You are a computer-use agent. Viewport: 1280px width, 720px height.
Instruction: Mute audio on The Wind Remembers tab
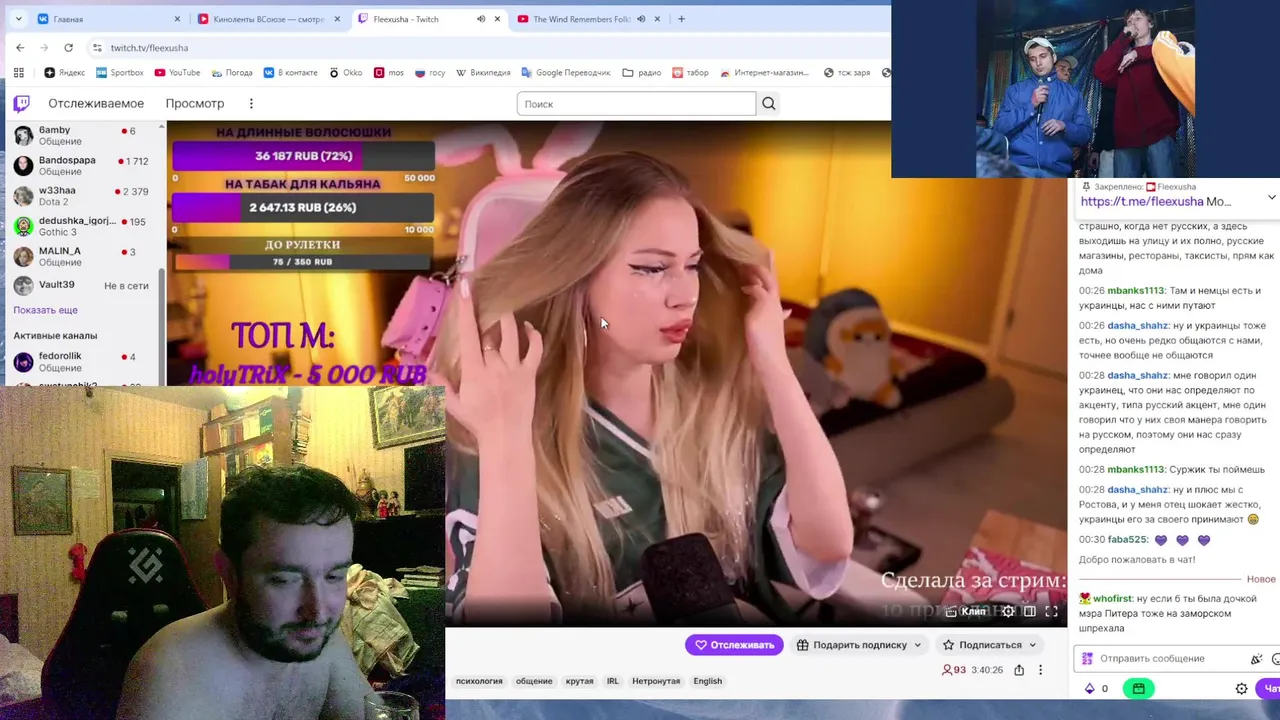click(641, 19)
